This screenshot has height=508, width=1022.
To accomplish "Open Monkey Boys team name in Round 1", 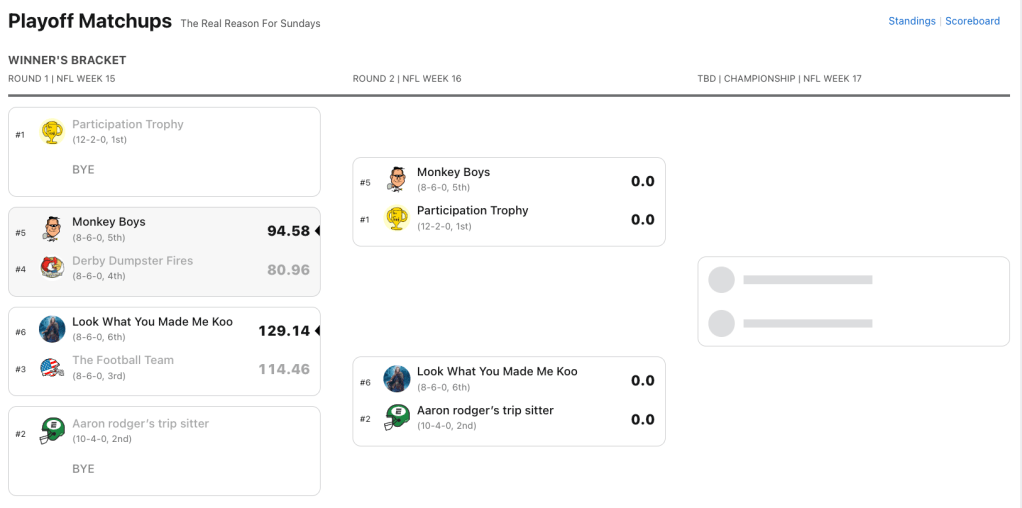I will (x=109, y=222).
